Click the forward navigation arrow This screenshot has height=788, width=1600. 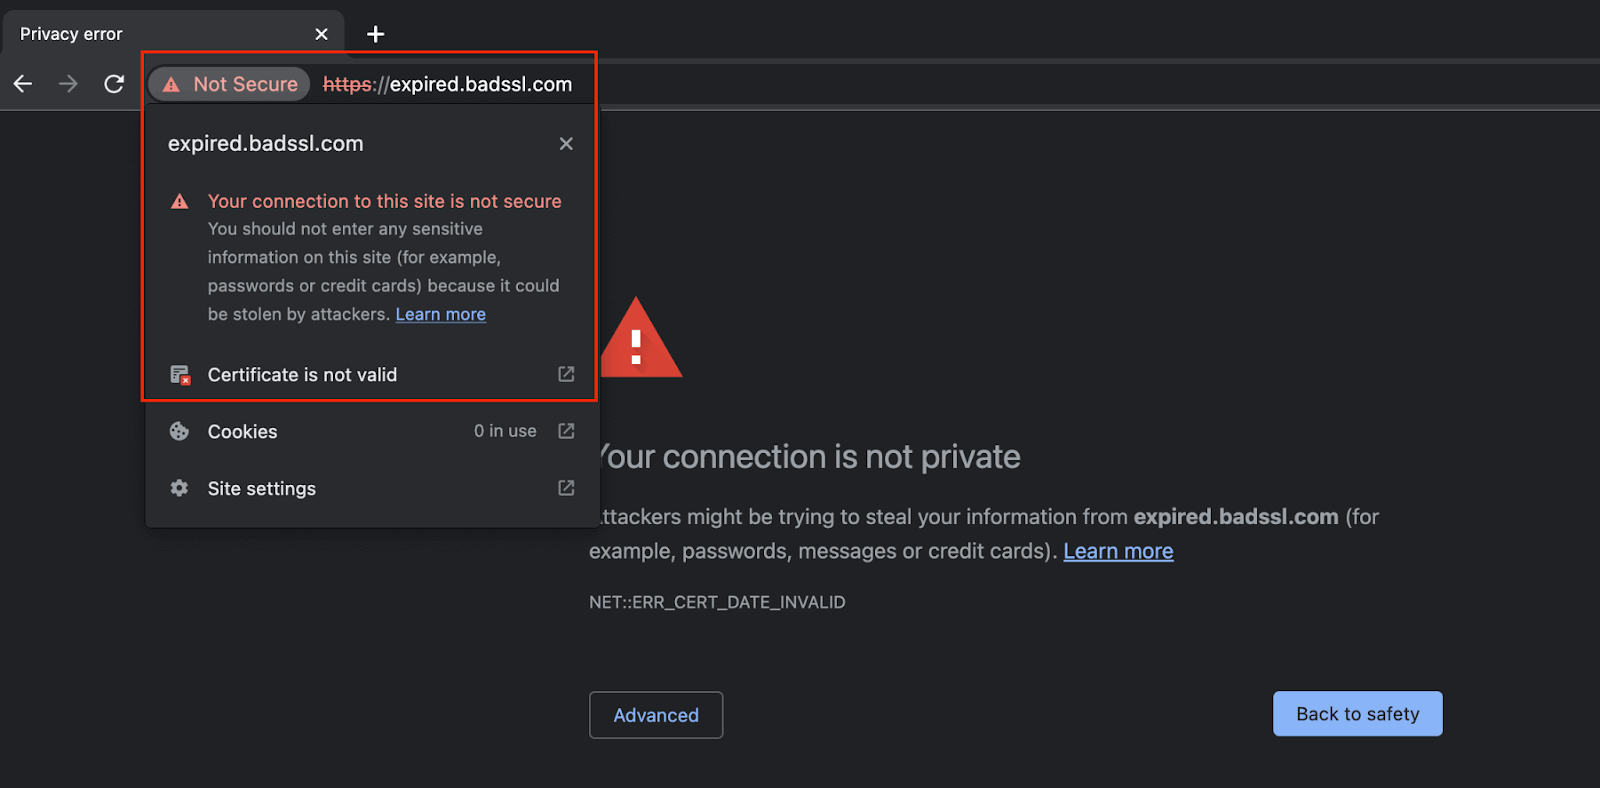[x=67, y=84]
